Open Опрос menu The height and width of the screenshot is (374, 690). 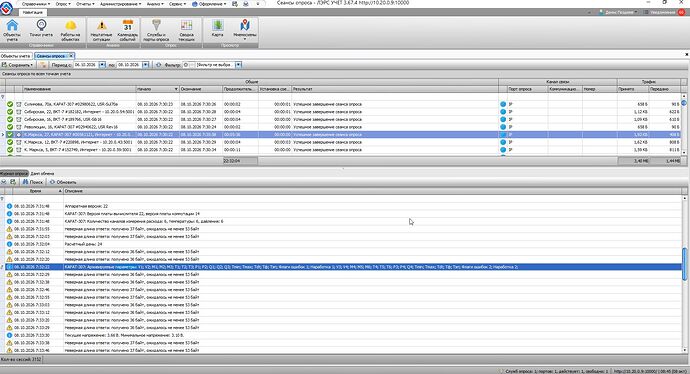tap(63, 4)
